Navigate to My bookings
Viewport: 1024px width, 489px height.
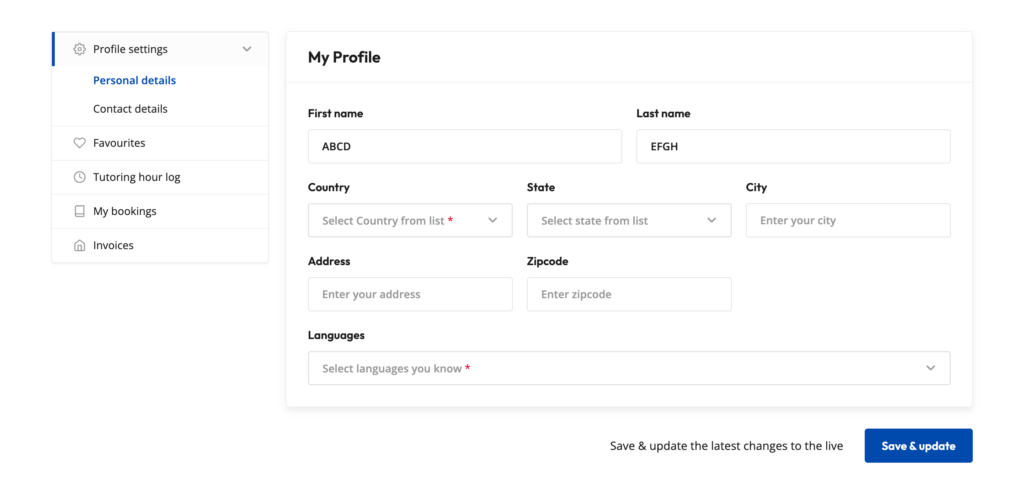(x=124, y=211)
